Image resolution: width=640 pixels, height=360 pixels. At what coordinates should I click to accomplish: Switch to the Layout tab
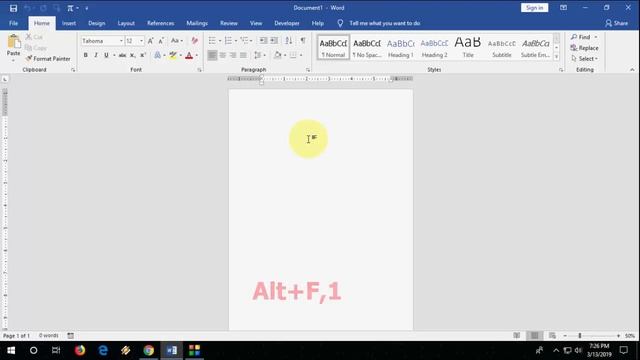point(126,23)
